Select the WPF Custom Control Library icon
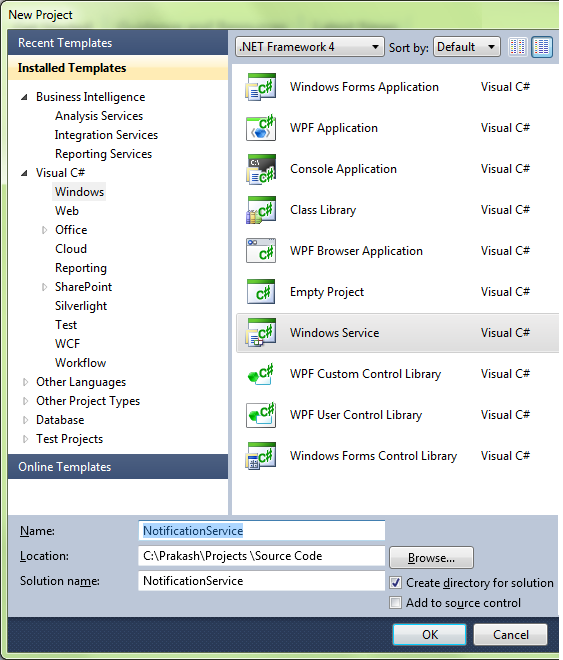 261,374
